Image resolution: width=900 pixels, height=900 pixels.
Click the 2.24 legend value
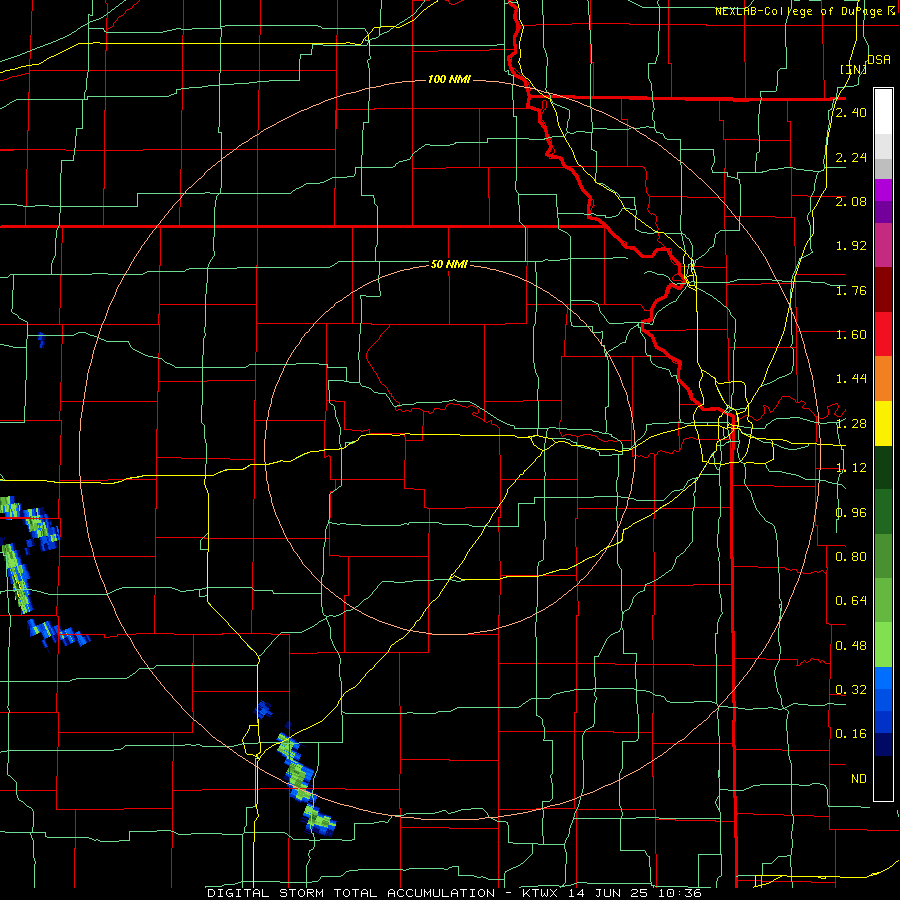click(851, 157)
